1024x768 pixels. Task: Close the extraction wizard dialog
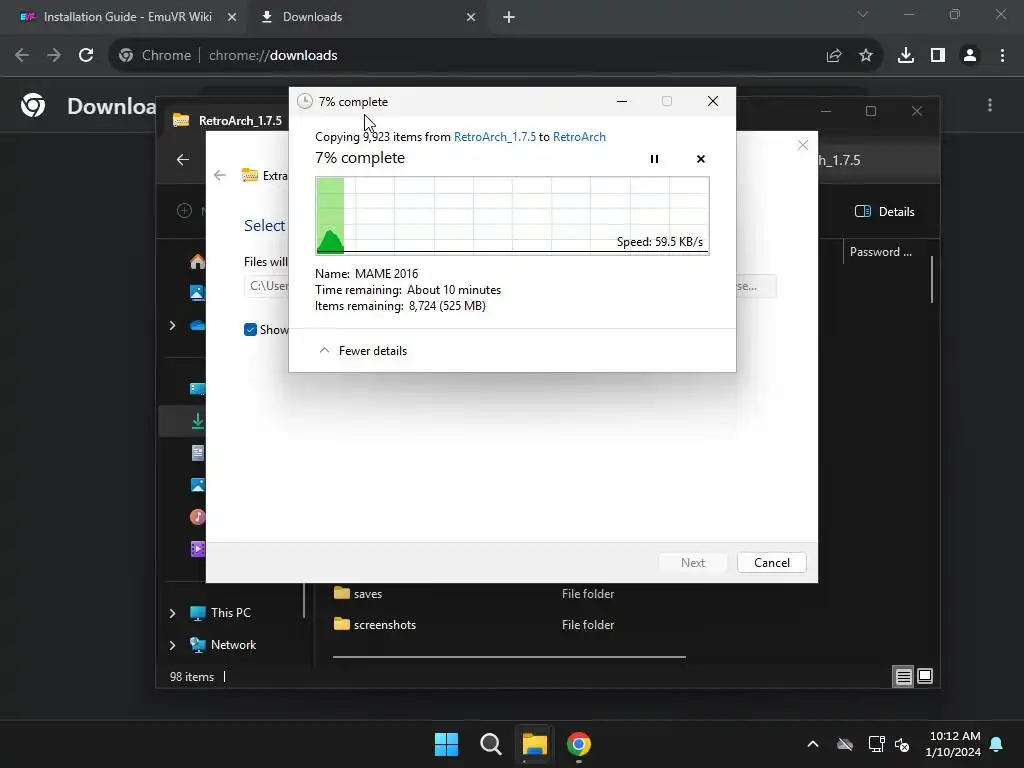803,145
